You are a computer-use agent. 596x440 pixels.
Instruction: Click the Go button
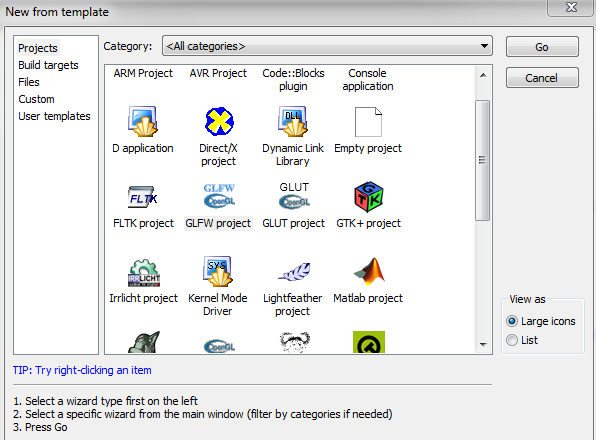[x=542, y=47]
